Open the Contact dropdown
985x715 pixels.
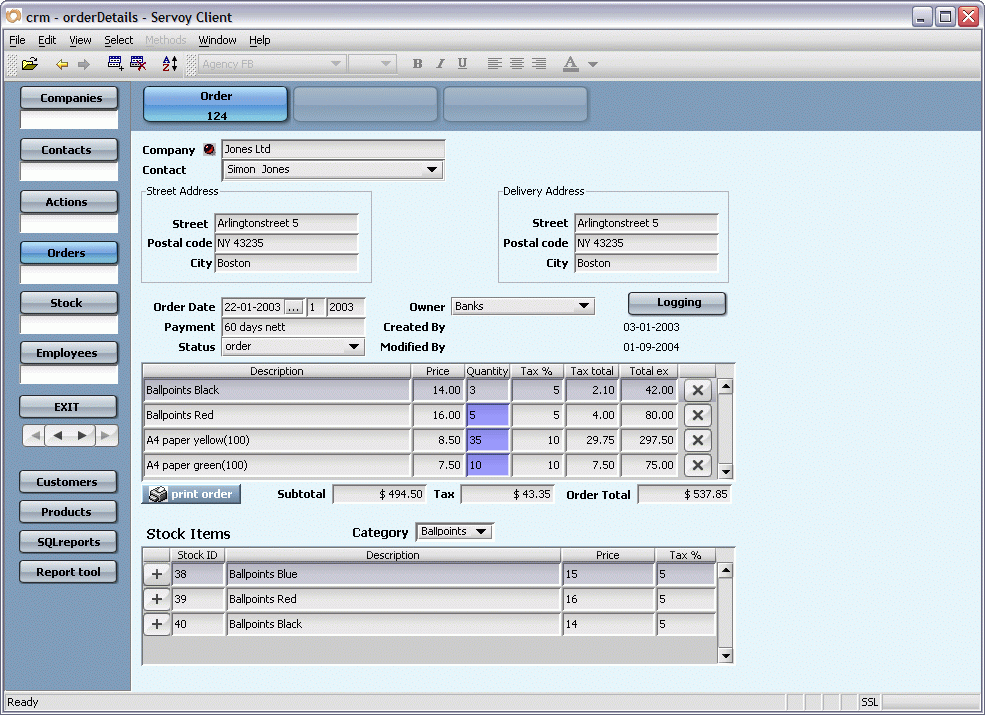click(x=432, y=170)
